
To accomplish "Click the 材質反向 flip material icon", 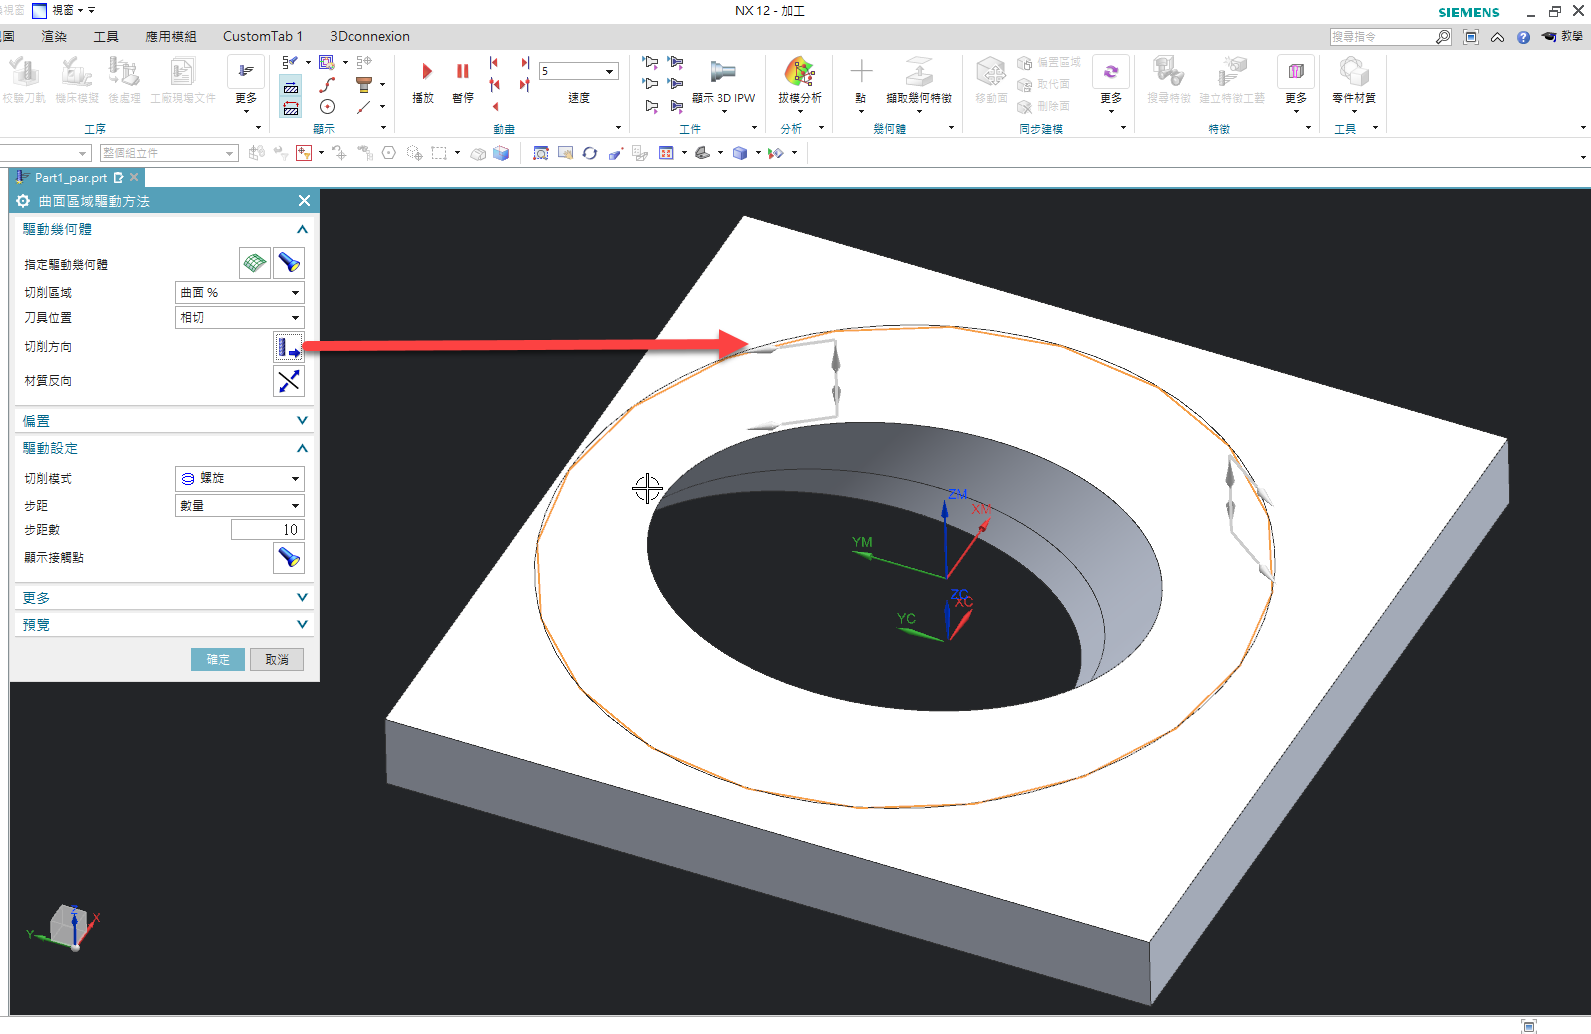I will click(289, 381).
